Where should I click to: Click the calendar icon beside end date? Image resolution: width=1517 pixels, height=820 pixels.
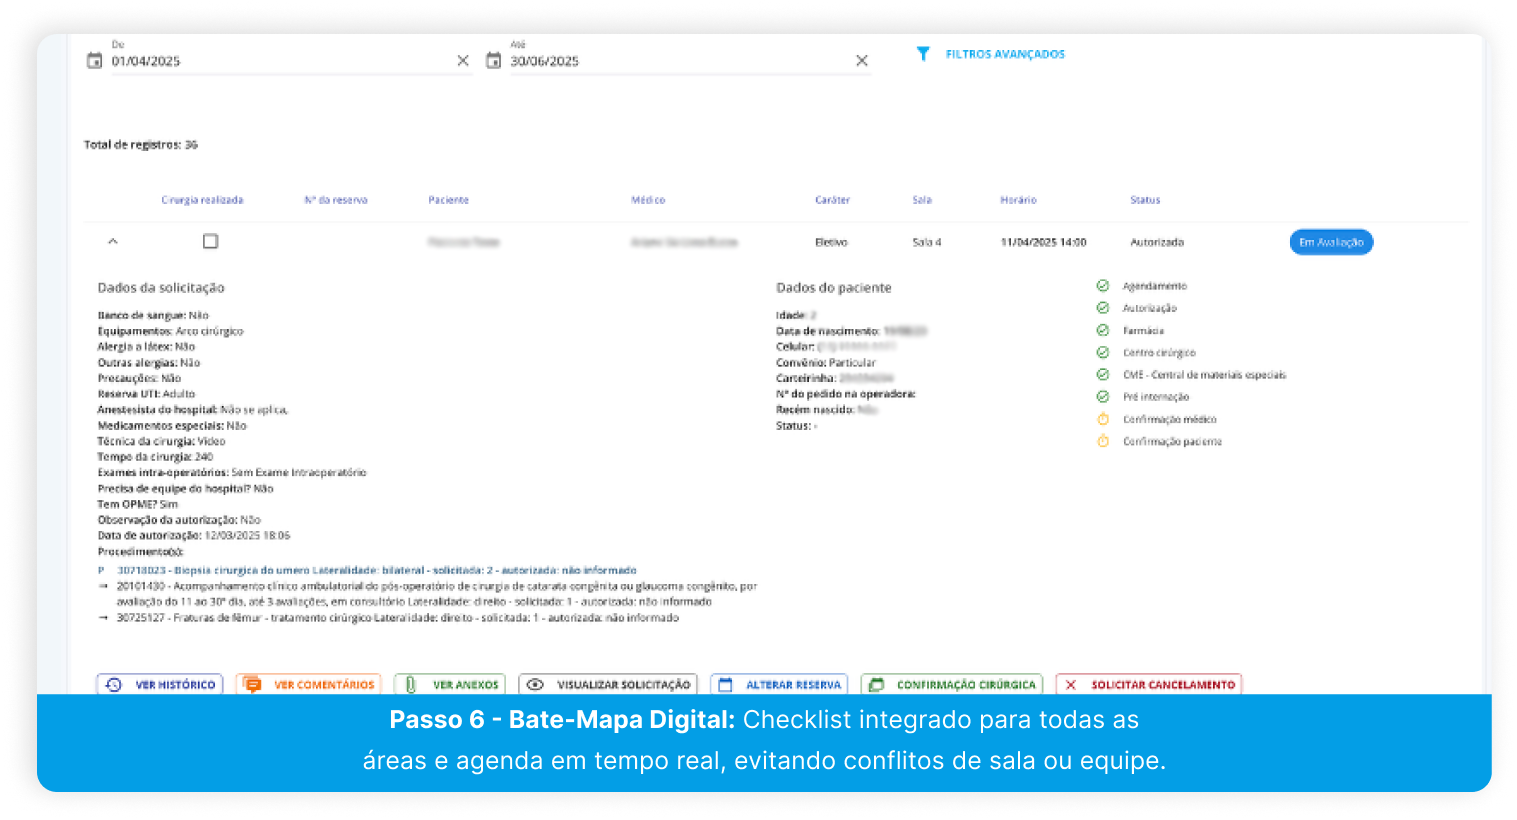click(493, 61)
